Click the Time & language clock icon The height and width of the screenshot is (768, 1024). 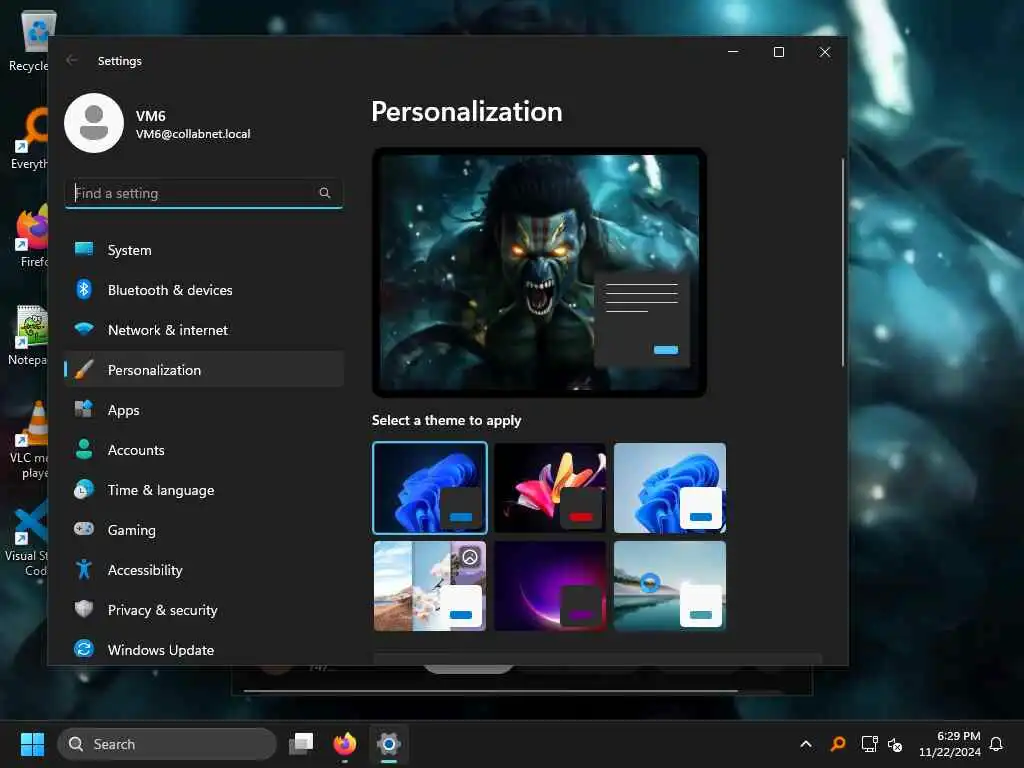pos(84,489)
